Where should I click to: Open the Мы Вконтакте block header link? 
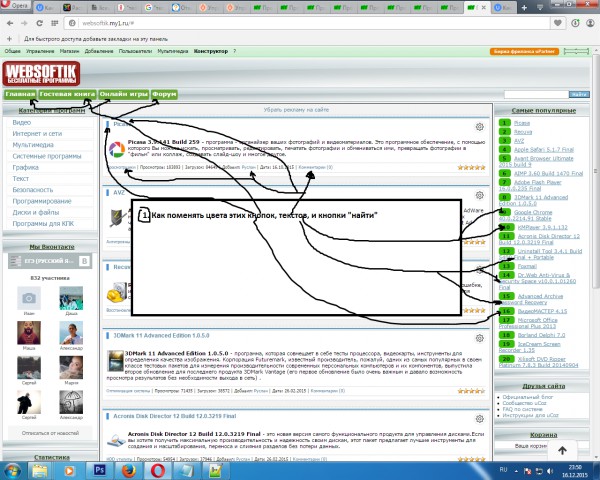52,247
